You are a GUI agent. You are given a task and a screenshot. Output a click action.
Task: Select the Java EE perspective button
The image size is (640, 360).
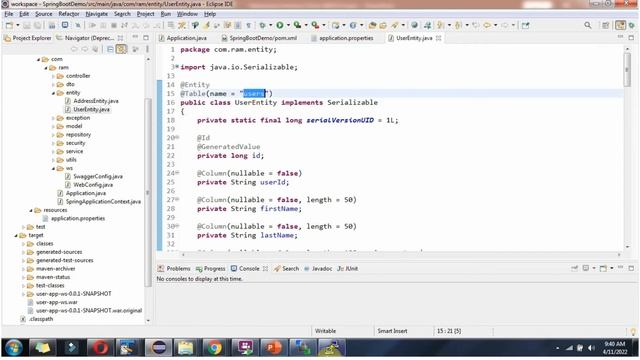point(620,25)
